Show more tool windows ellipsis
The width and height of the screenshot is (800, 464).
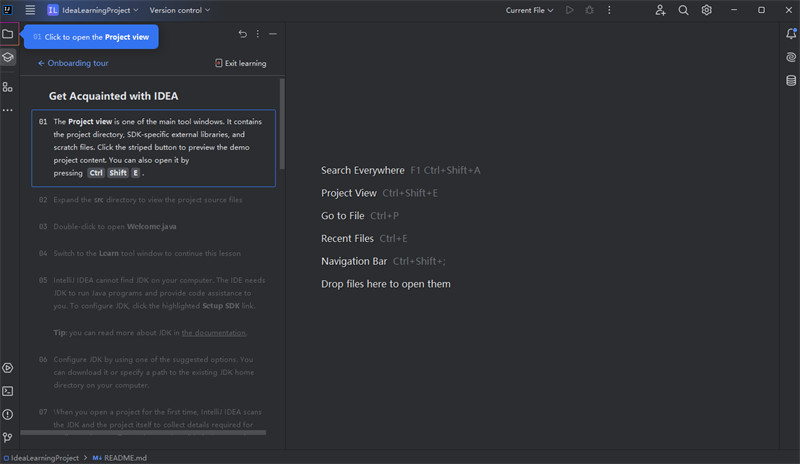(8, 110)
